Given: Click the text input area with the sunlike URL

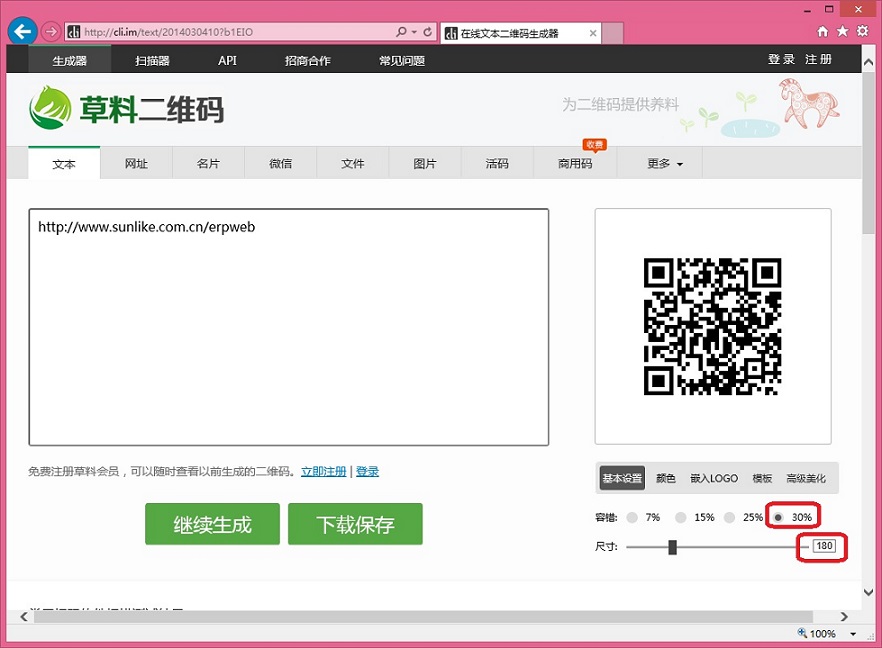Looking at the screenshot, I should 289,327.
